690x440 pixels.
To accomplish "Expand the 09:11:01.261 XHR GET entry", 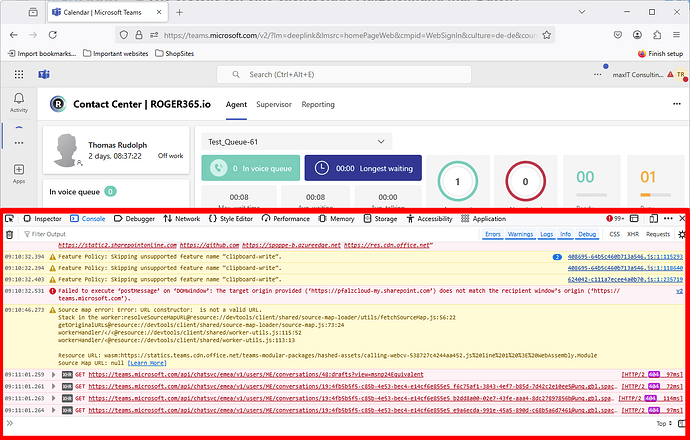I will point(54,386).
